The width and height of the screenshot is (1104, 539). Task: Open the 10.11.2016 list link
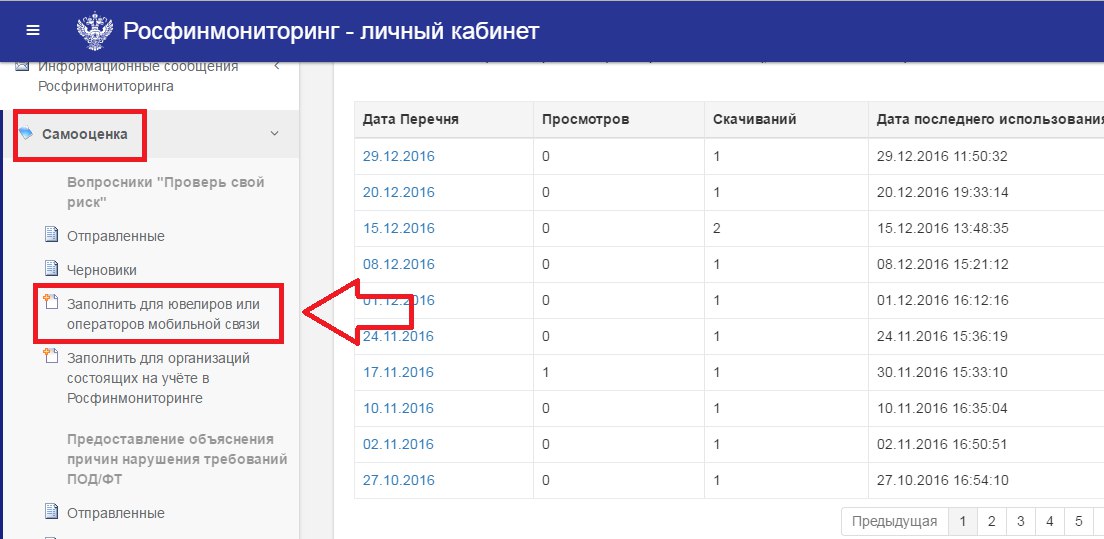(x=399, y=408)
